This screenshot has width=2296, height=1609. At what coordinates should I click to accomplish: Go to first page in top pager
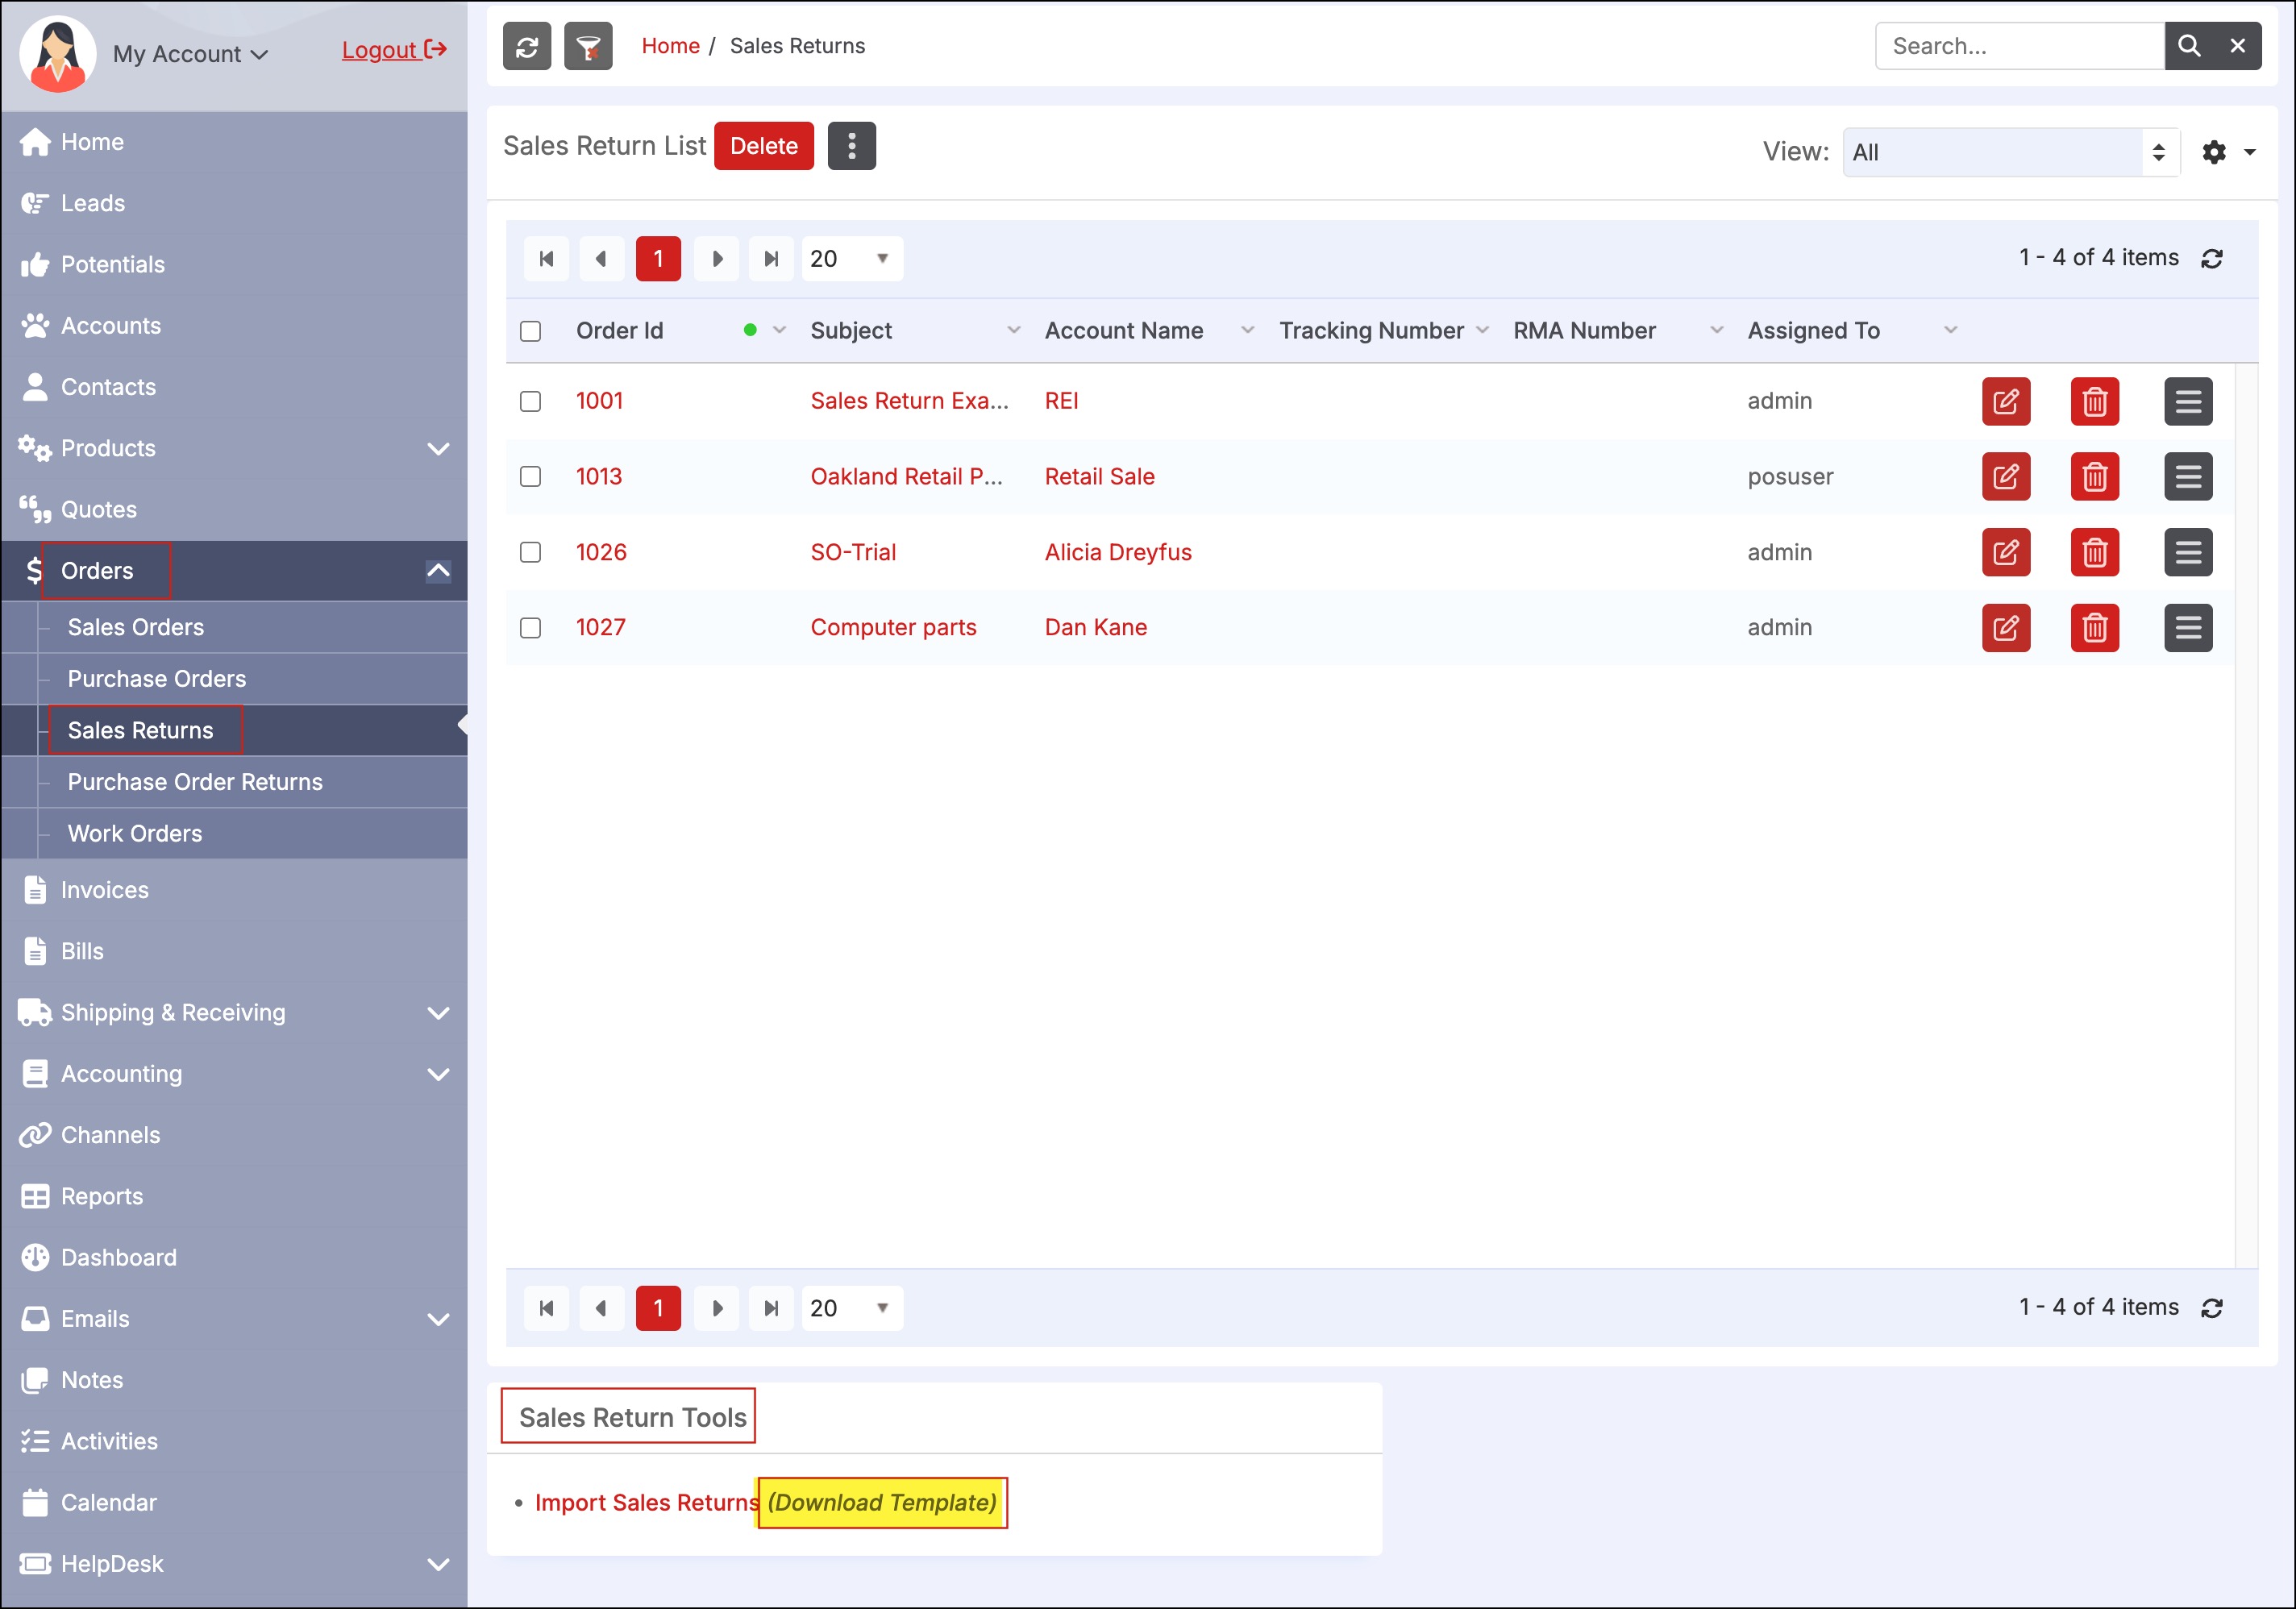tap(546, 259)
